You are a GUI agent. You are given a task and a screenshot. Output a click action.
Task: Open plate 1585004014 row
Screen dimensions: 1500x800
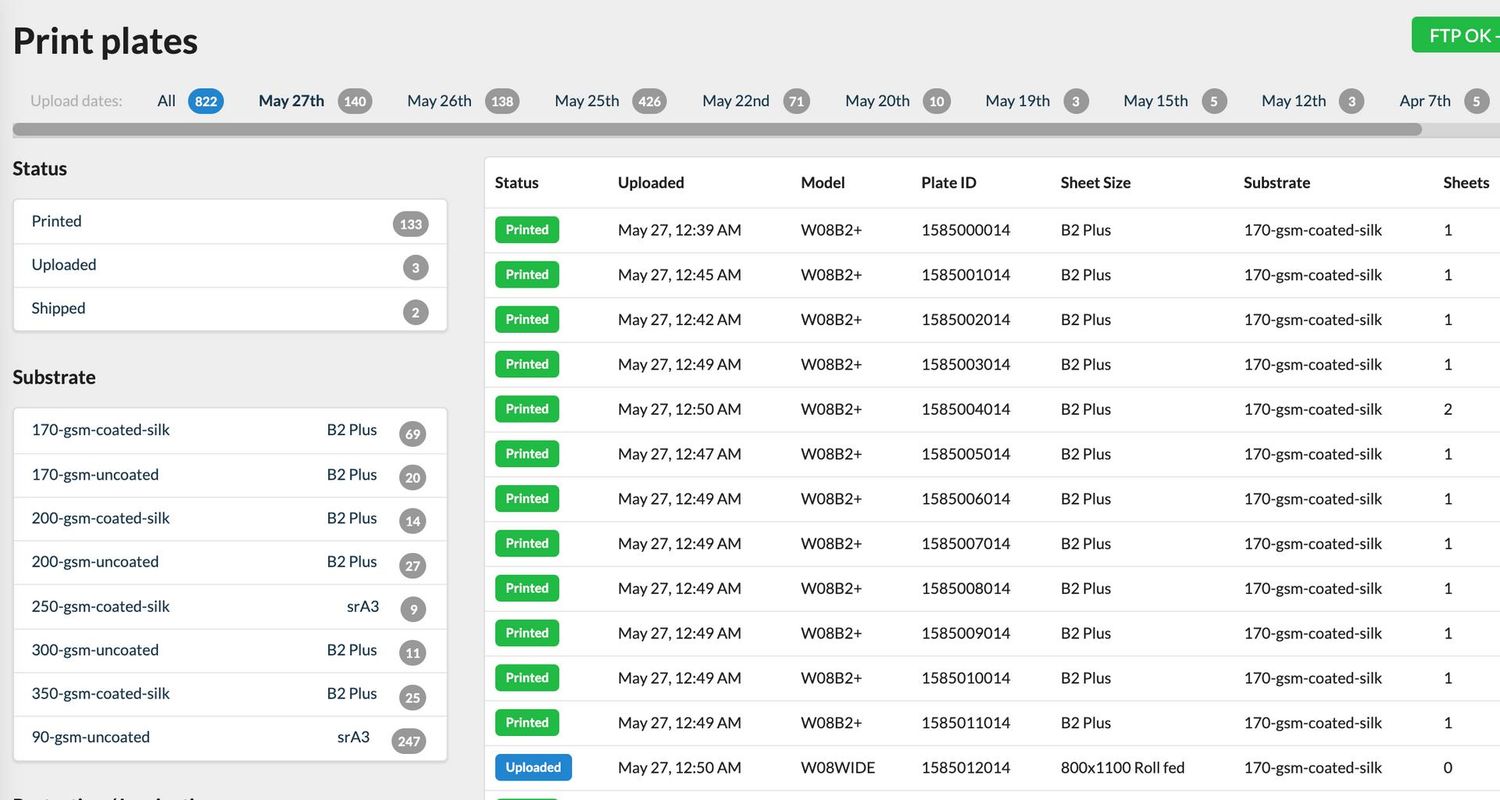pos(965,409)
